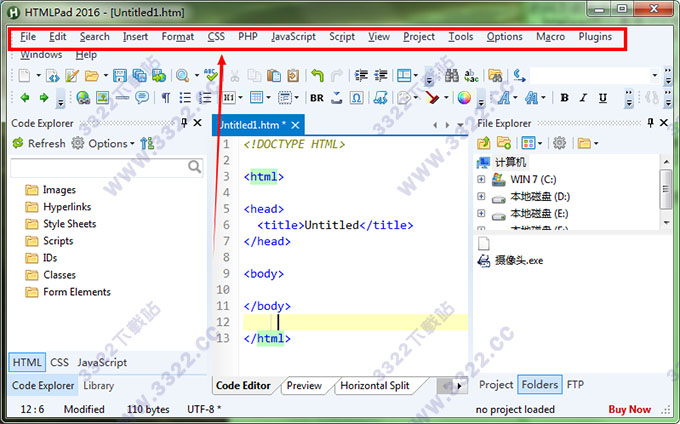Undo with the green curved arrow icon
Viewport: 680px width, 424px height.
click(x=317, y=76)
